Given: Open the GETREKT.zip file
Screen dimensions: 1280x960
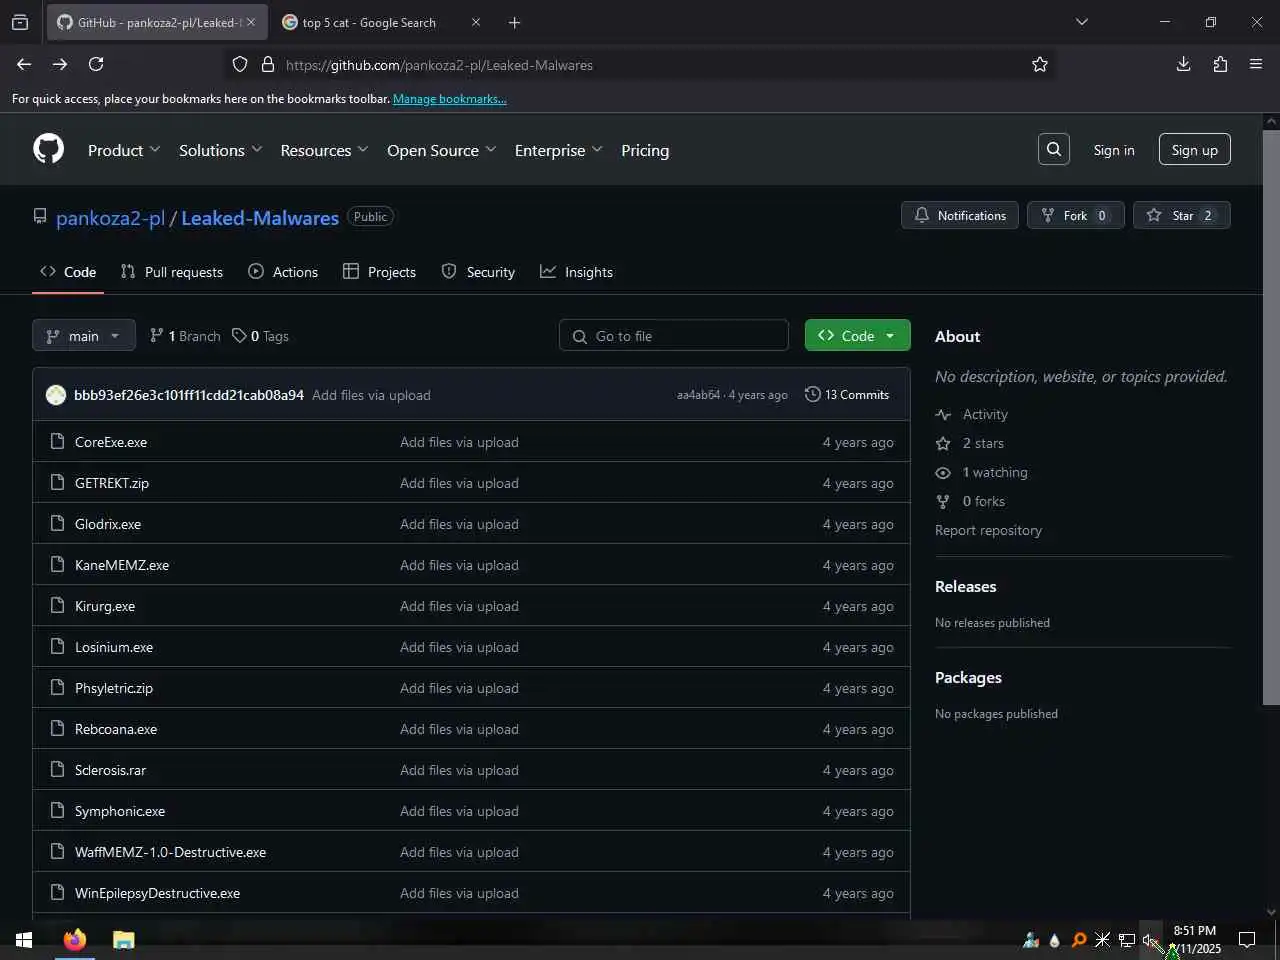Looking at the screenshot, I should pyautogui.click(x=112, y=483).
